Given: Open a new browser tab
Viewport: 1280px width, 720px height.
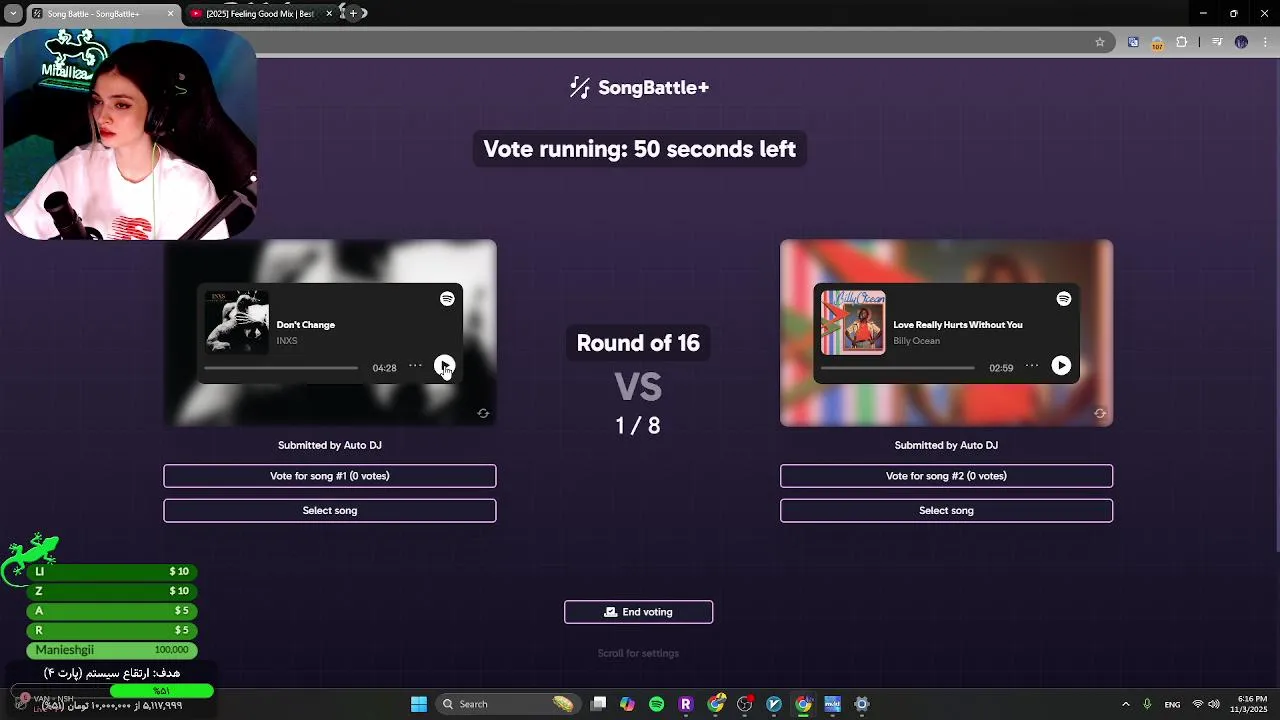Looking at the screenshot, I should pyautogui.click(x=353, y=14).
